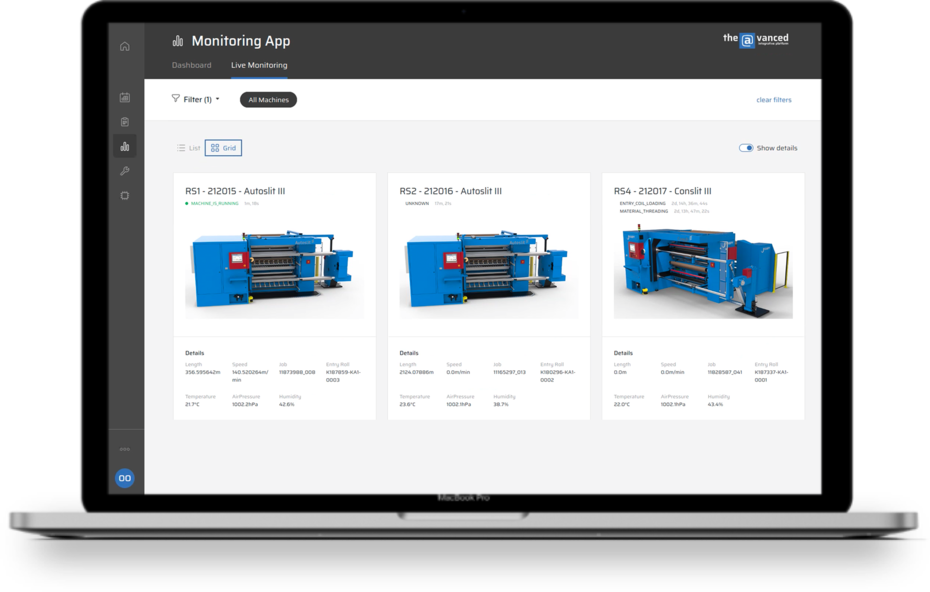Open the Home icon in the sidebar
Viewport: 930px width, 592px height.
[125, 46]
